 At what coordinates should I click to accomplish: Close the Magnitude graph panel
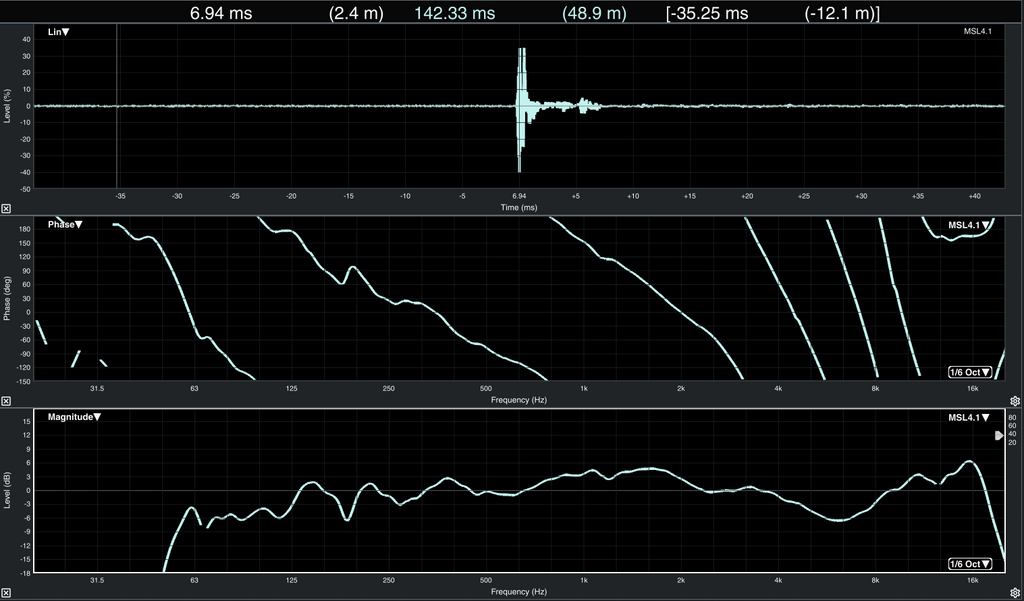(6, 593)
